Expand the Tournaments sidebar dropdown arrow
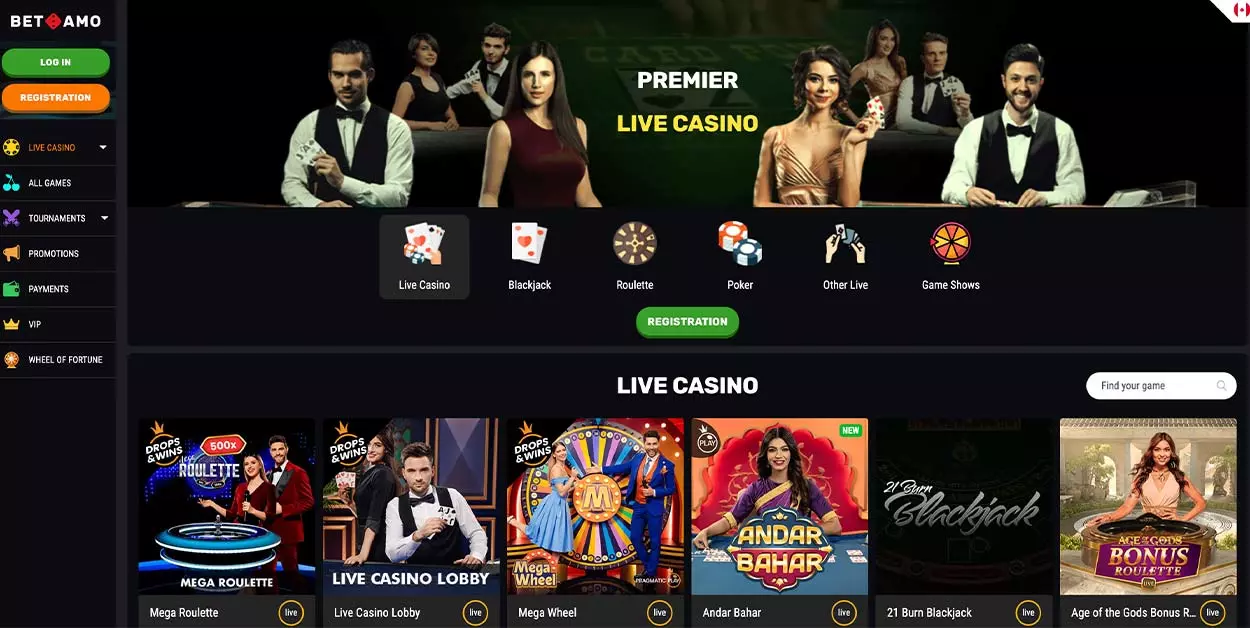 (x=104, y=218)
